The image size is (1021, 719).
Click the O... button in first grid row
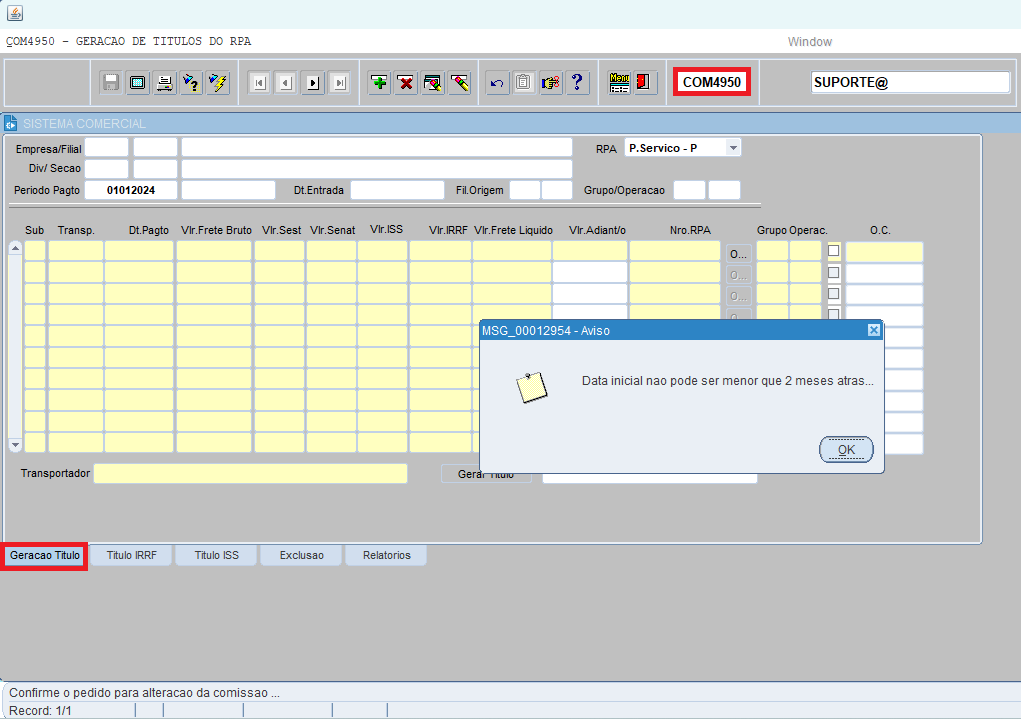738,253
